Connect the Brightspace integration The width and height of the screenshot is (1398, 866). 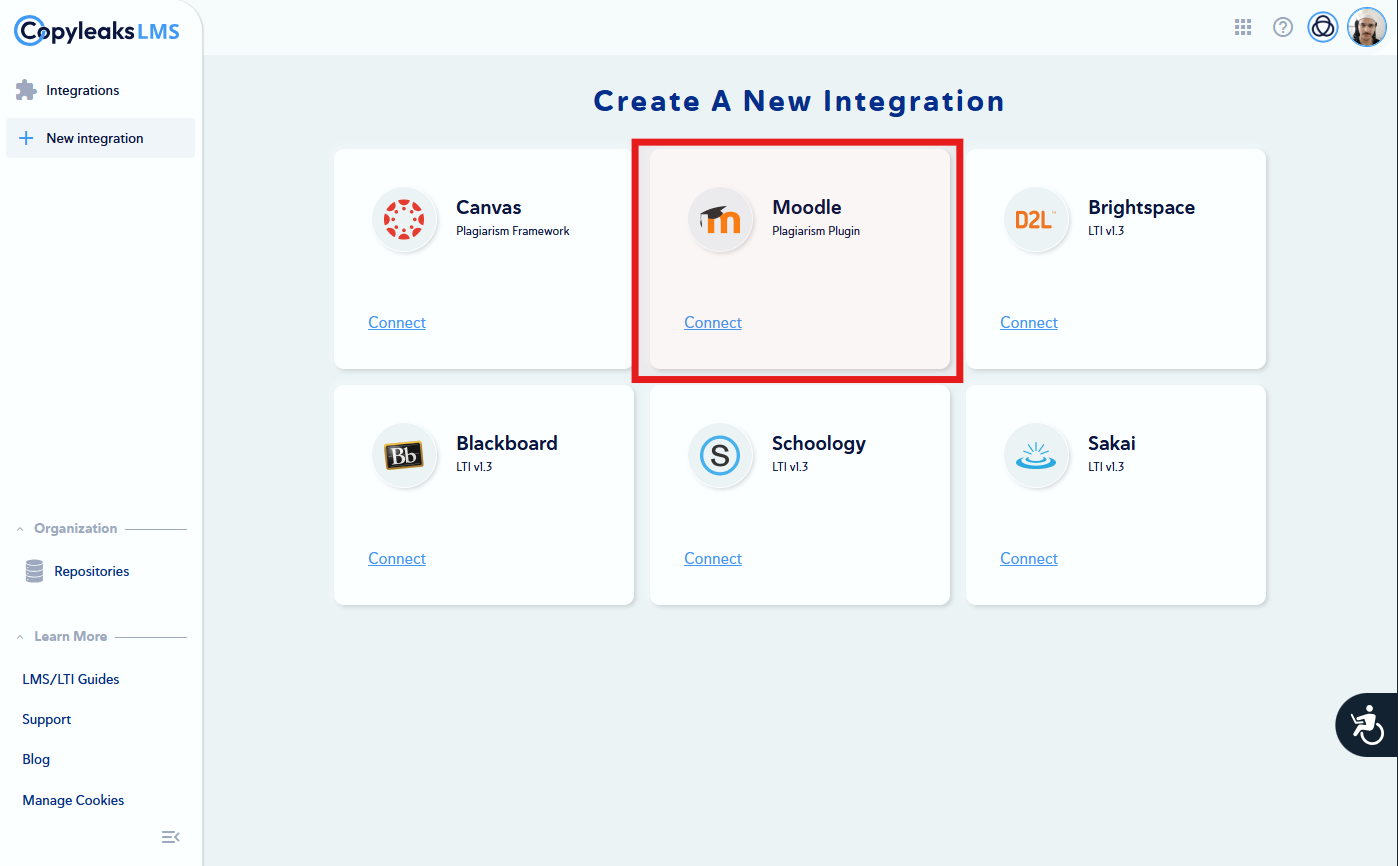[x=1029, y=322]
